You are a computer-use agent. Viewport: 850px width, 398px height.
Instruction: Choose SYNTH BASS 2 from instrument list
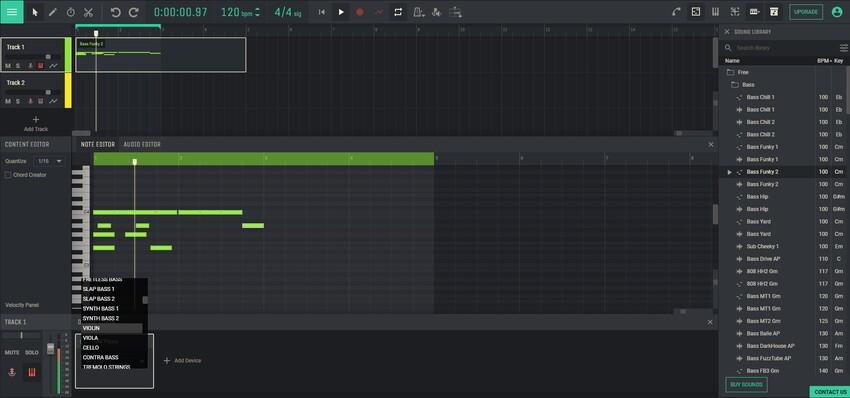click(112, 318)
